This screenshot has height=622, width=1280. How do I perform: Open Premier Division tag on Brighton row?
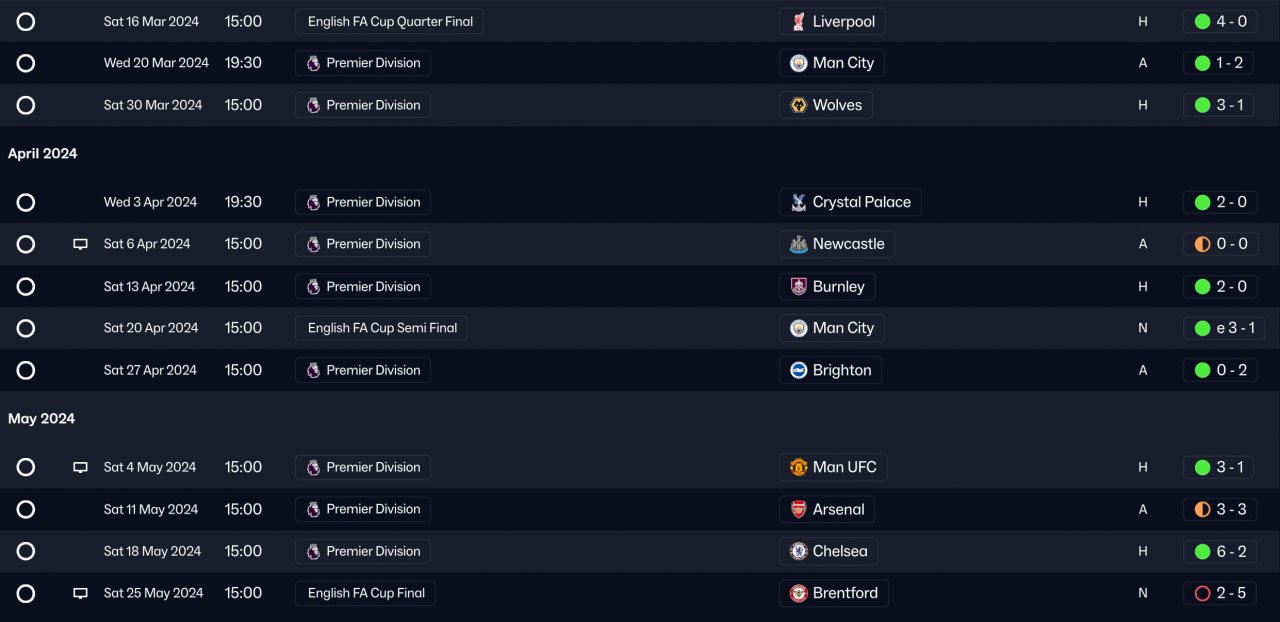[363, 370]
